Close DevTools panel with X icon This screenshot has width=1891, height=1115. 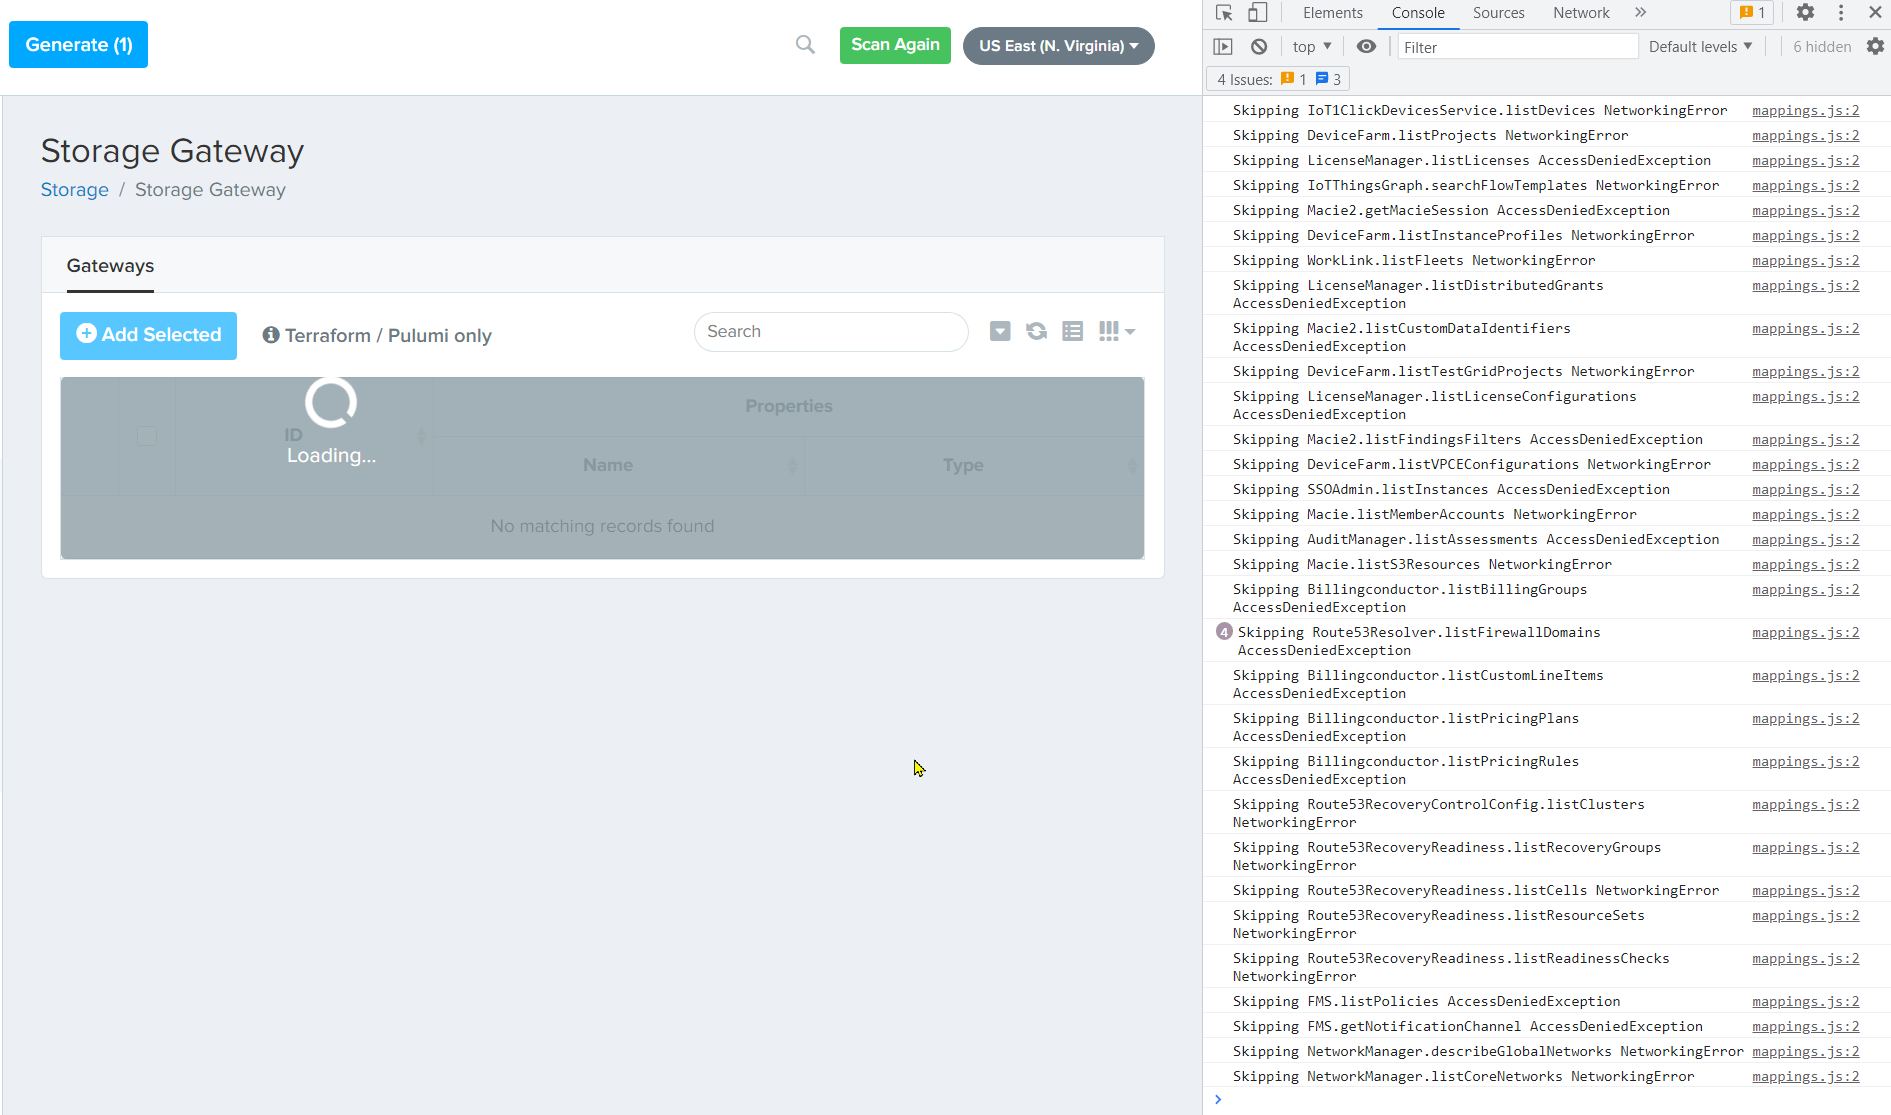tap(1875, 13)
